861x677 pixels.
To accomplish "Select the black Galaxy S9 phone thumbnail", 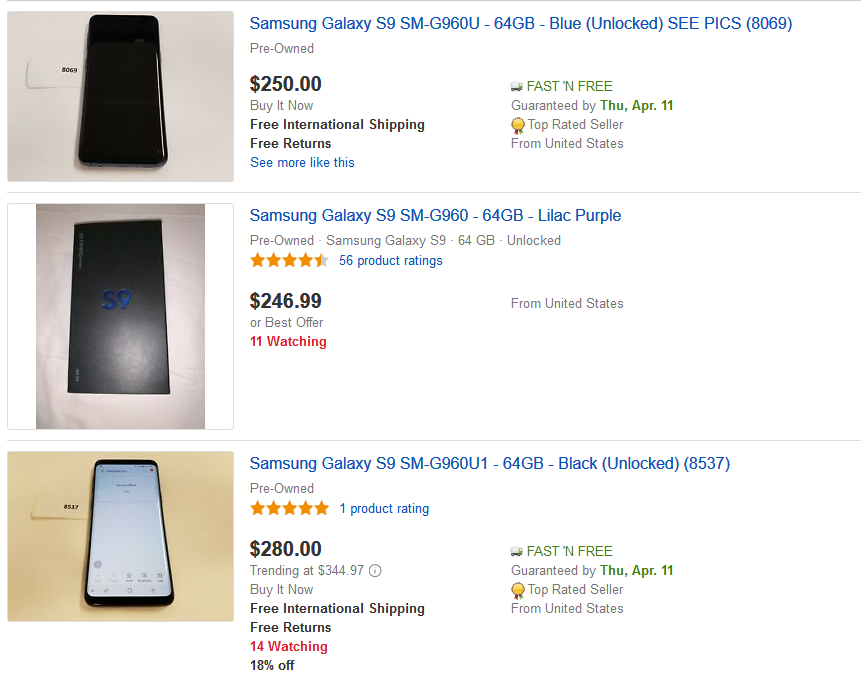I will (x=121, y=536).
